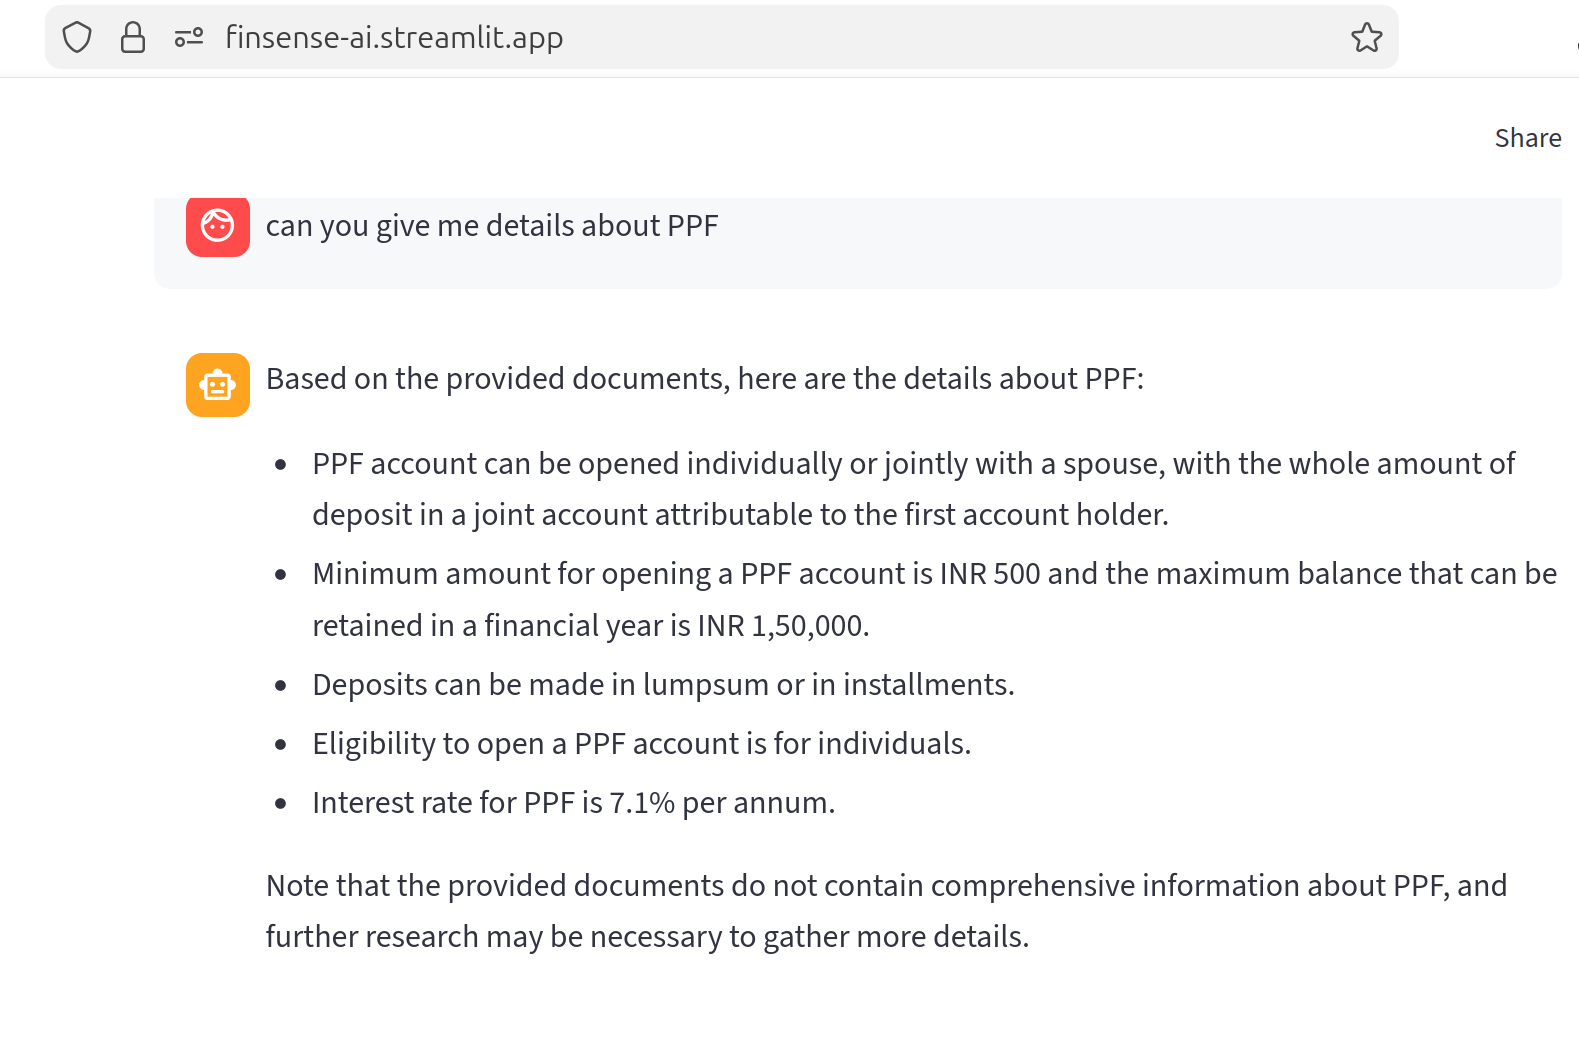Click the bullet about joint PPF accounts
The image size is (1579, 1038).
tap(913, 464)
